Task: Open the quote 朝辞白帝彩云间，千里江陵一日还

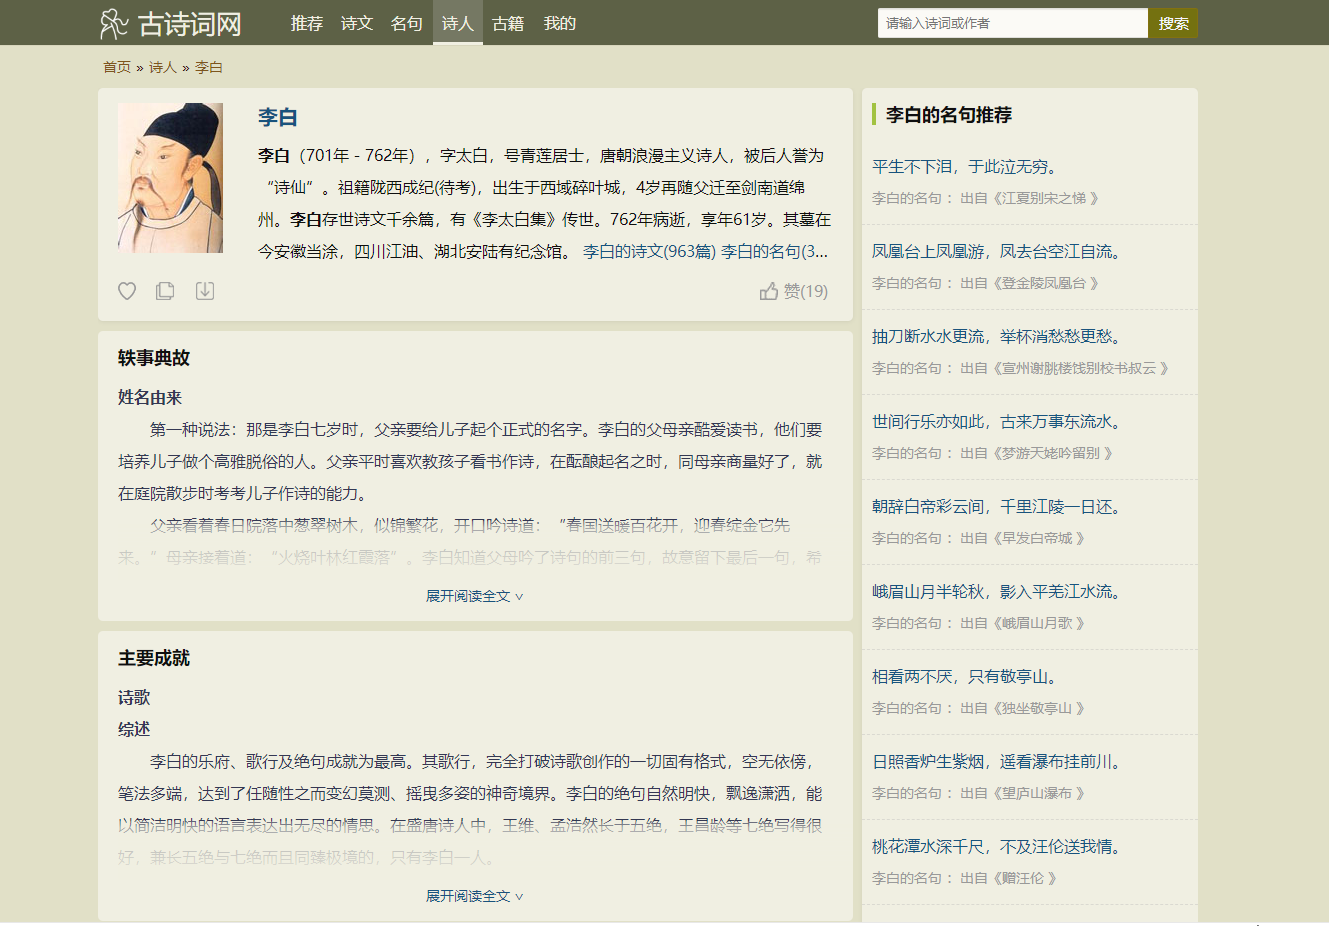Action: (997, 507)
